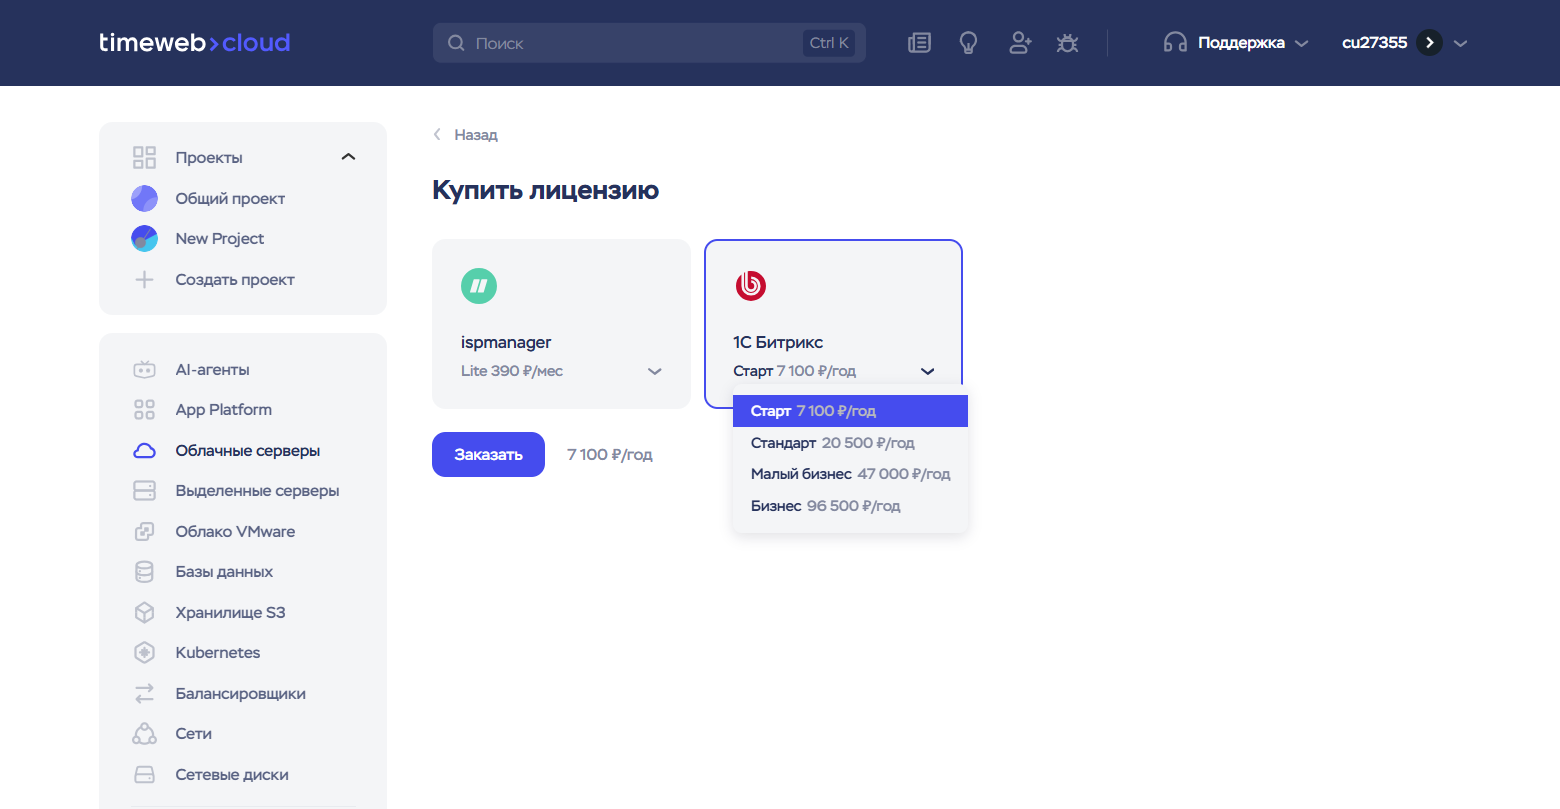Click the news icon in the header
The height and width of the screenshot is (809, 1560).
[x=919, y=43]
